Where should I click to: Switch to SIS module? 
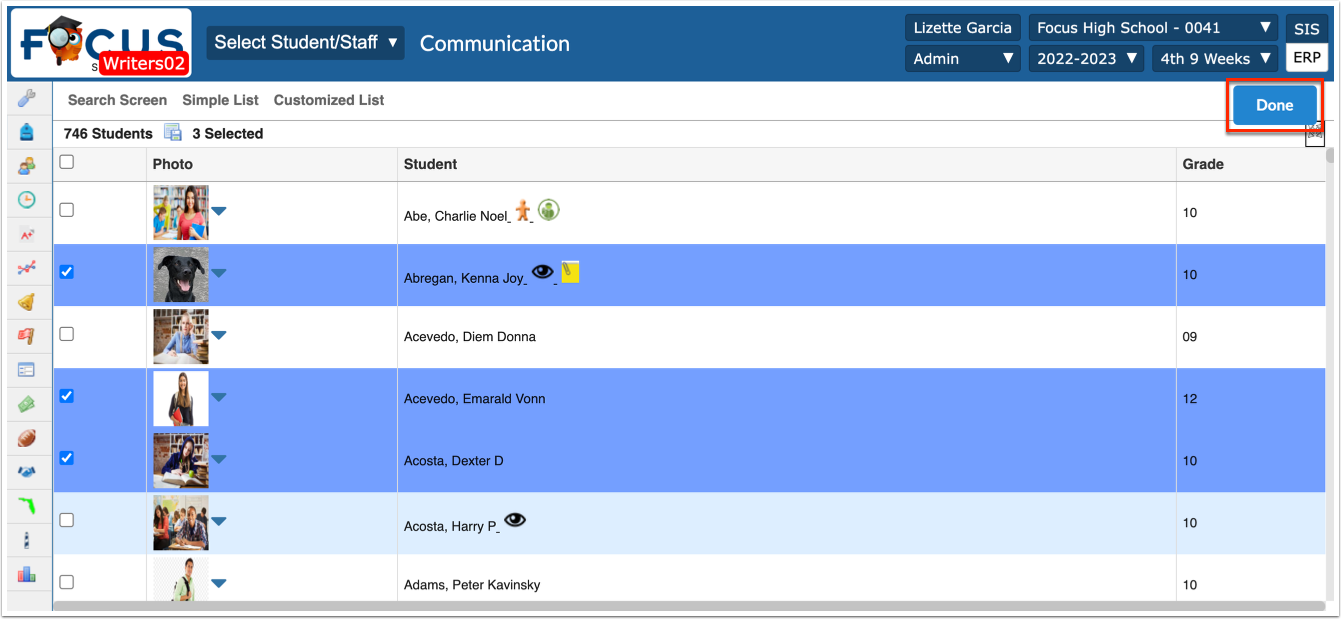1306,29
